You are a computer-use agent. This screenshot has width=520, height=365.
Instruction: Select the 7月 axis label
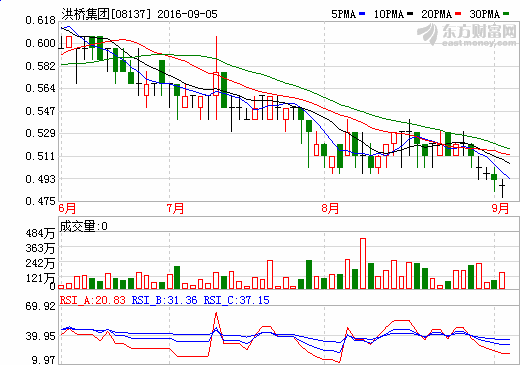176,208
